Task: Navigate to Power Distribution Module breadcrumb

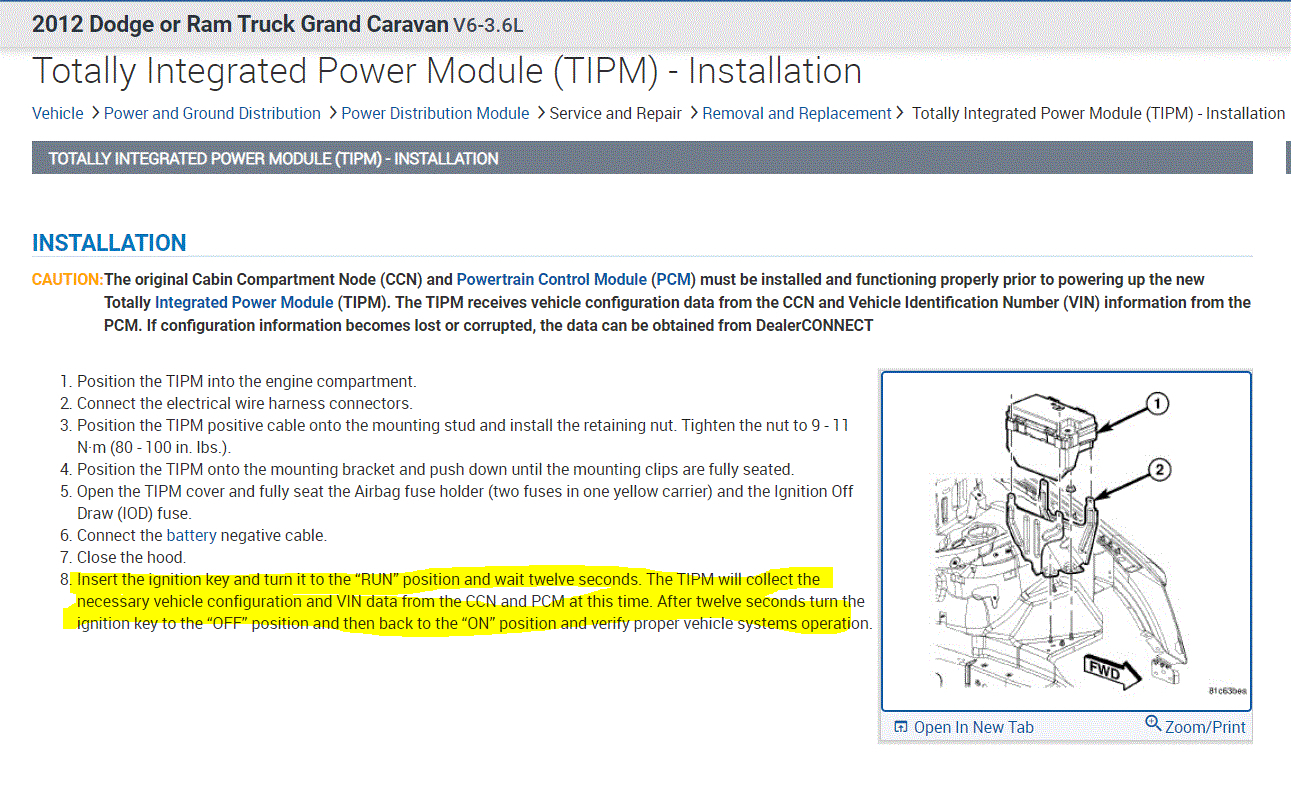Action: click(x=435, y=113)
